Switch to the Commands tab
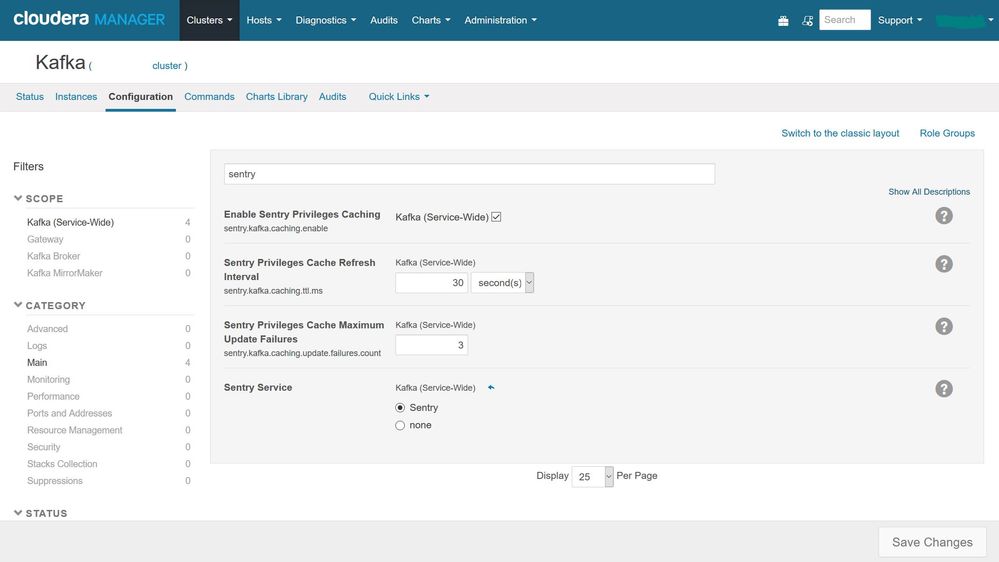 (209, 97)
